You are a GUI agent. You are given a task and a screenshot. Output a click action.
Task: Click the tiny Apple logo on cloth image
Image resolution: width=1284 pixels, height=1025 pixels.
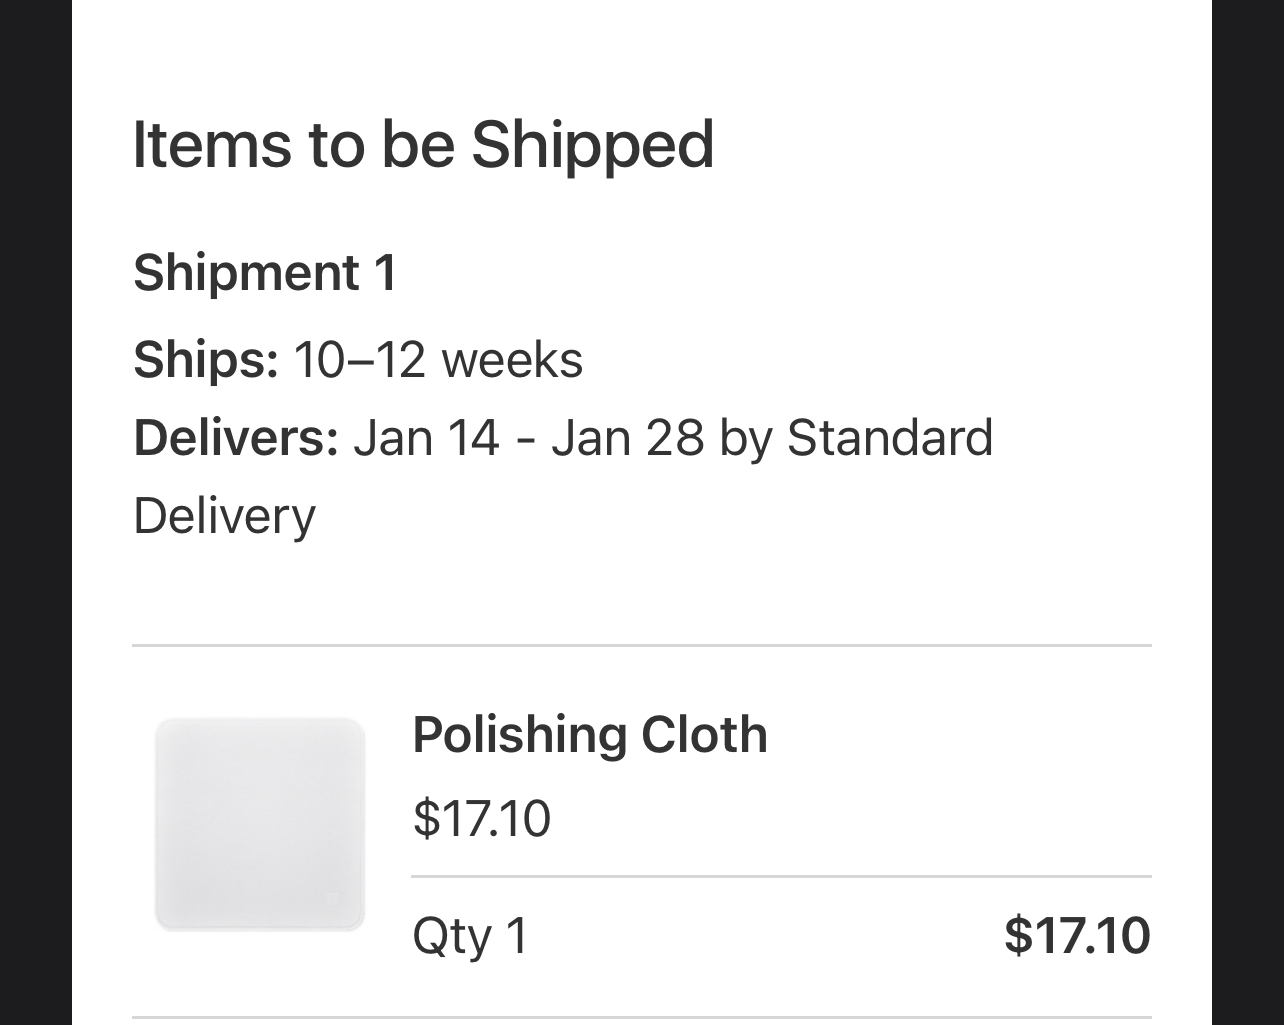click(x=334, y=898)
